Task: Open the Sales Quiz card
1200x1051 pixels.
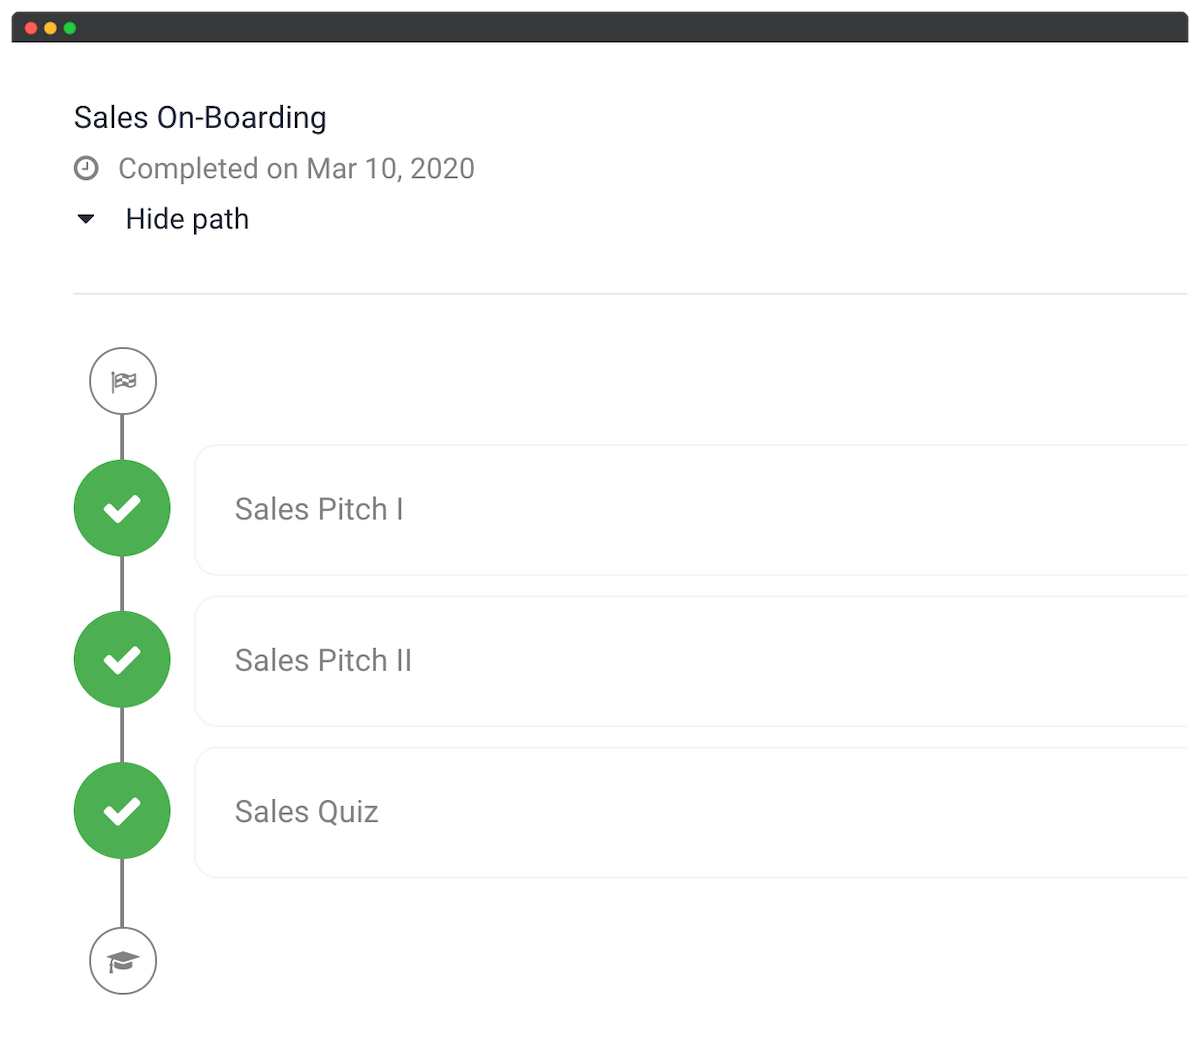Action: point(690,812)
